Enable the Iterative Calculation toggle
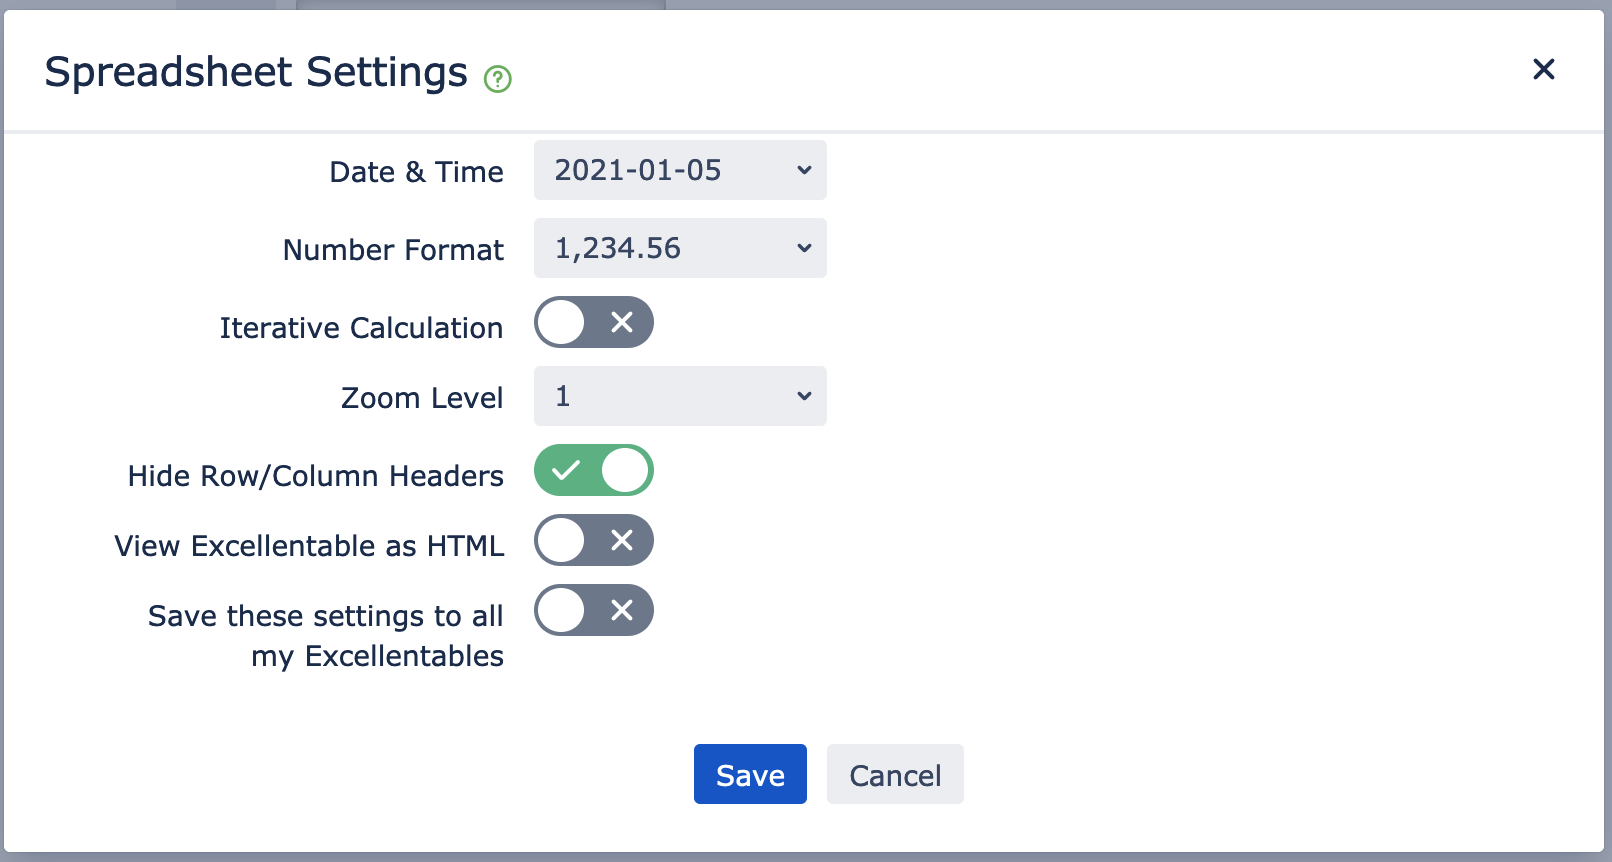 (594, 322)
